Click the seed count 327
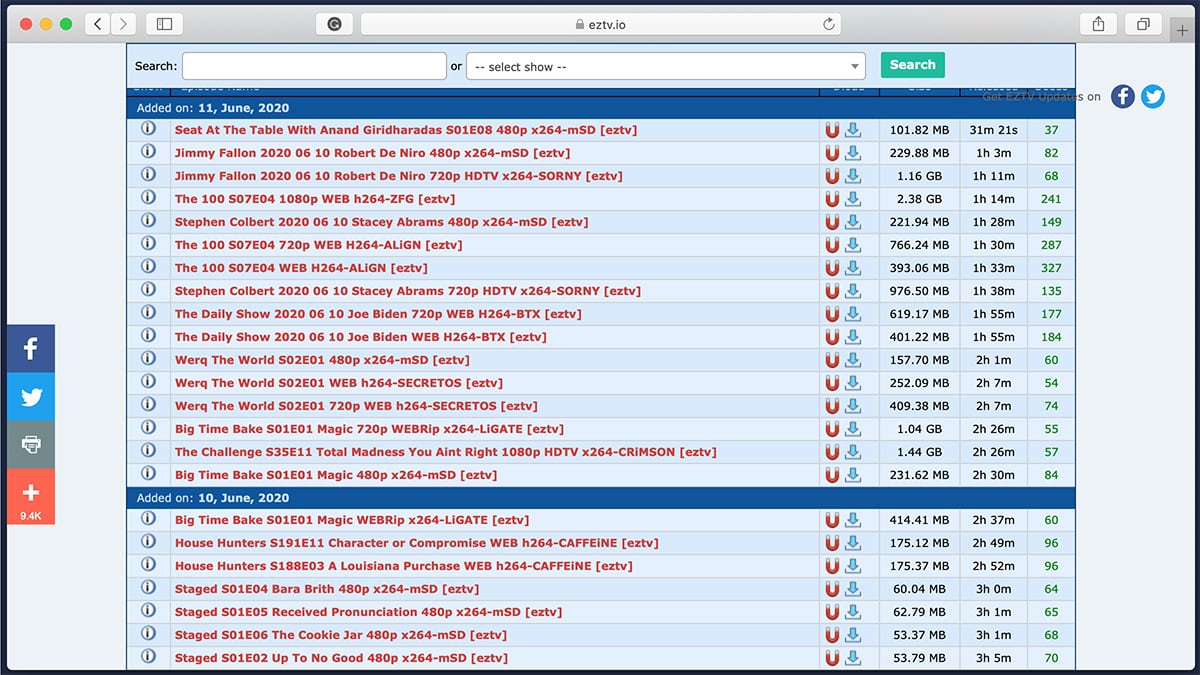 click(1051, 268)
